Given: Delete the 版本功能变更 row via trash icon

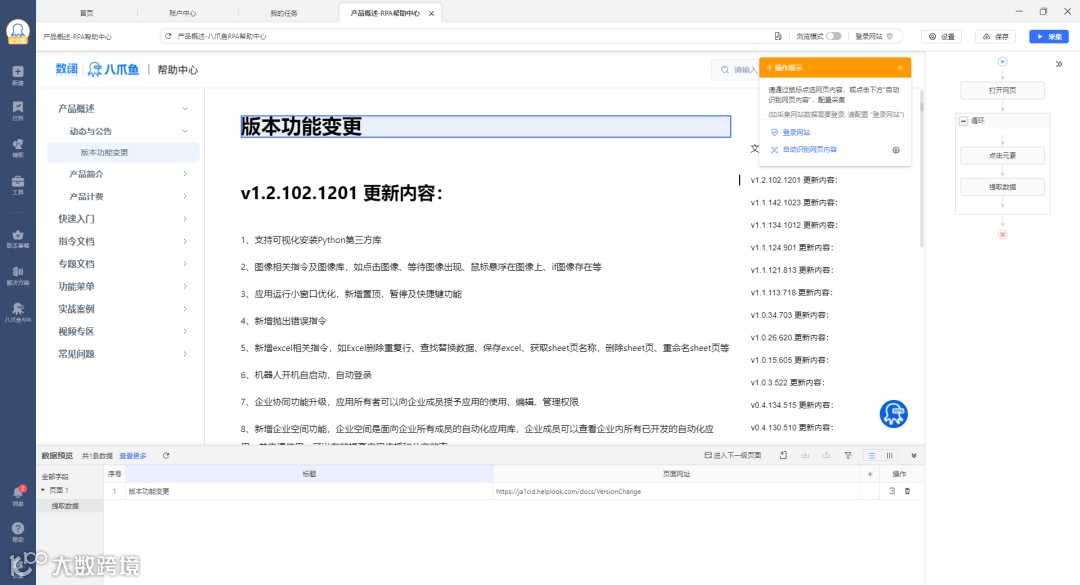Looking at the screenshot, I should [x=908, y=491].
